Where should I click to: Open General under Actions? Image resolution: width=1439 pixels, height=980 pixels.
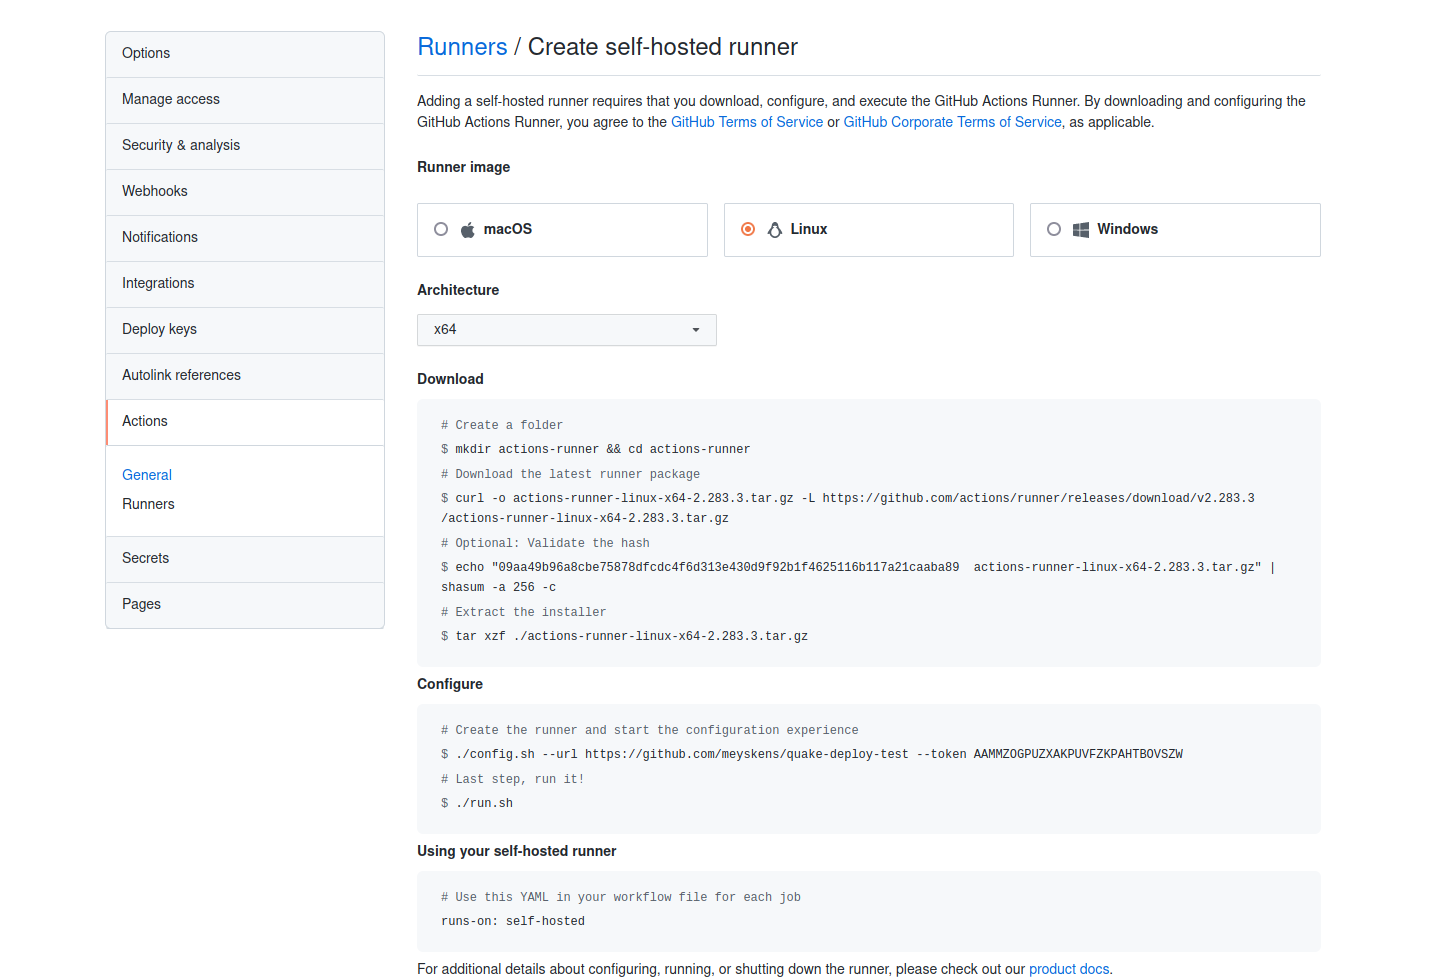pyautogui.click(x=147, y=475)
